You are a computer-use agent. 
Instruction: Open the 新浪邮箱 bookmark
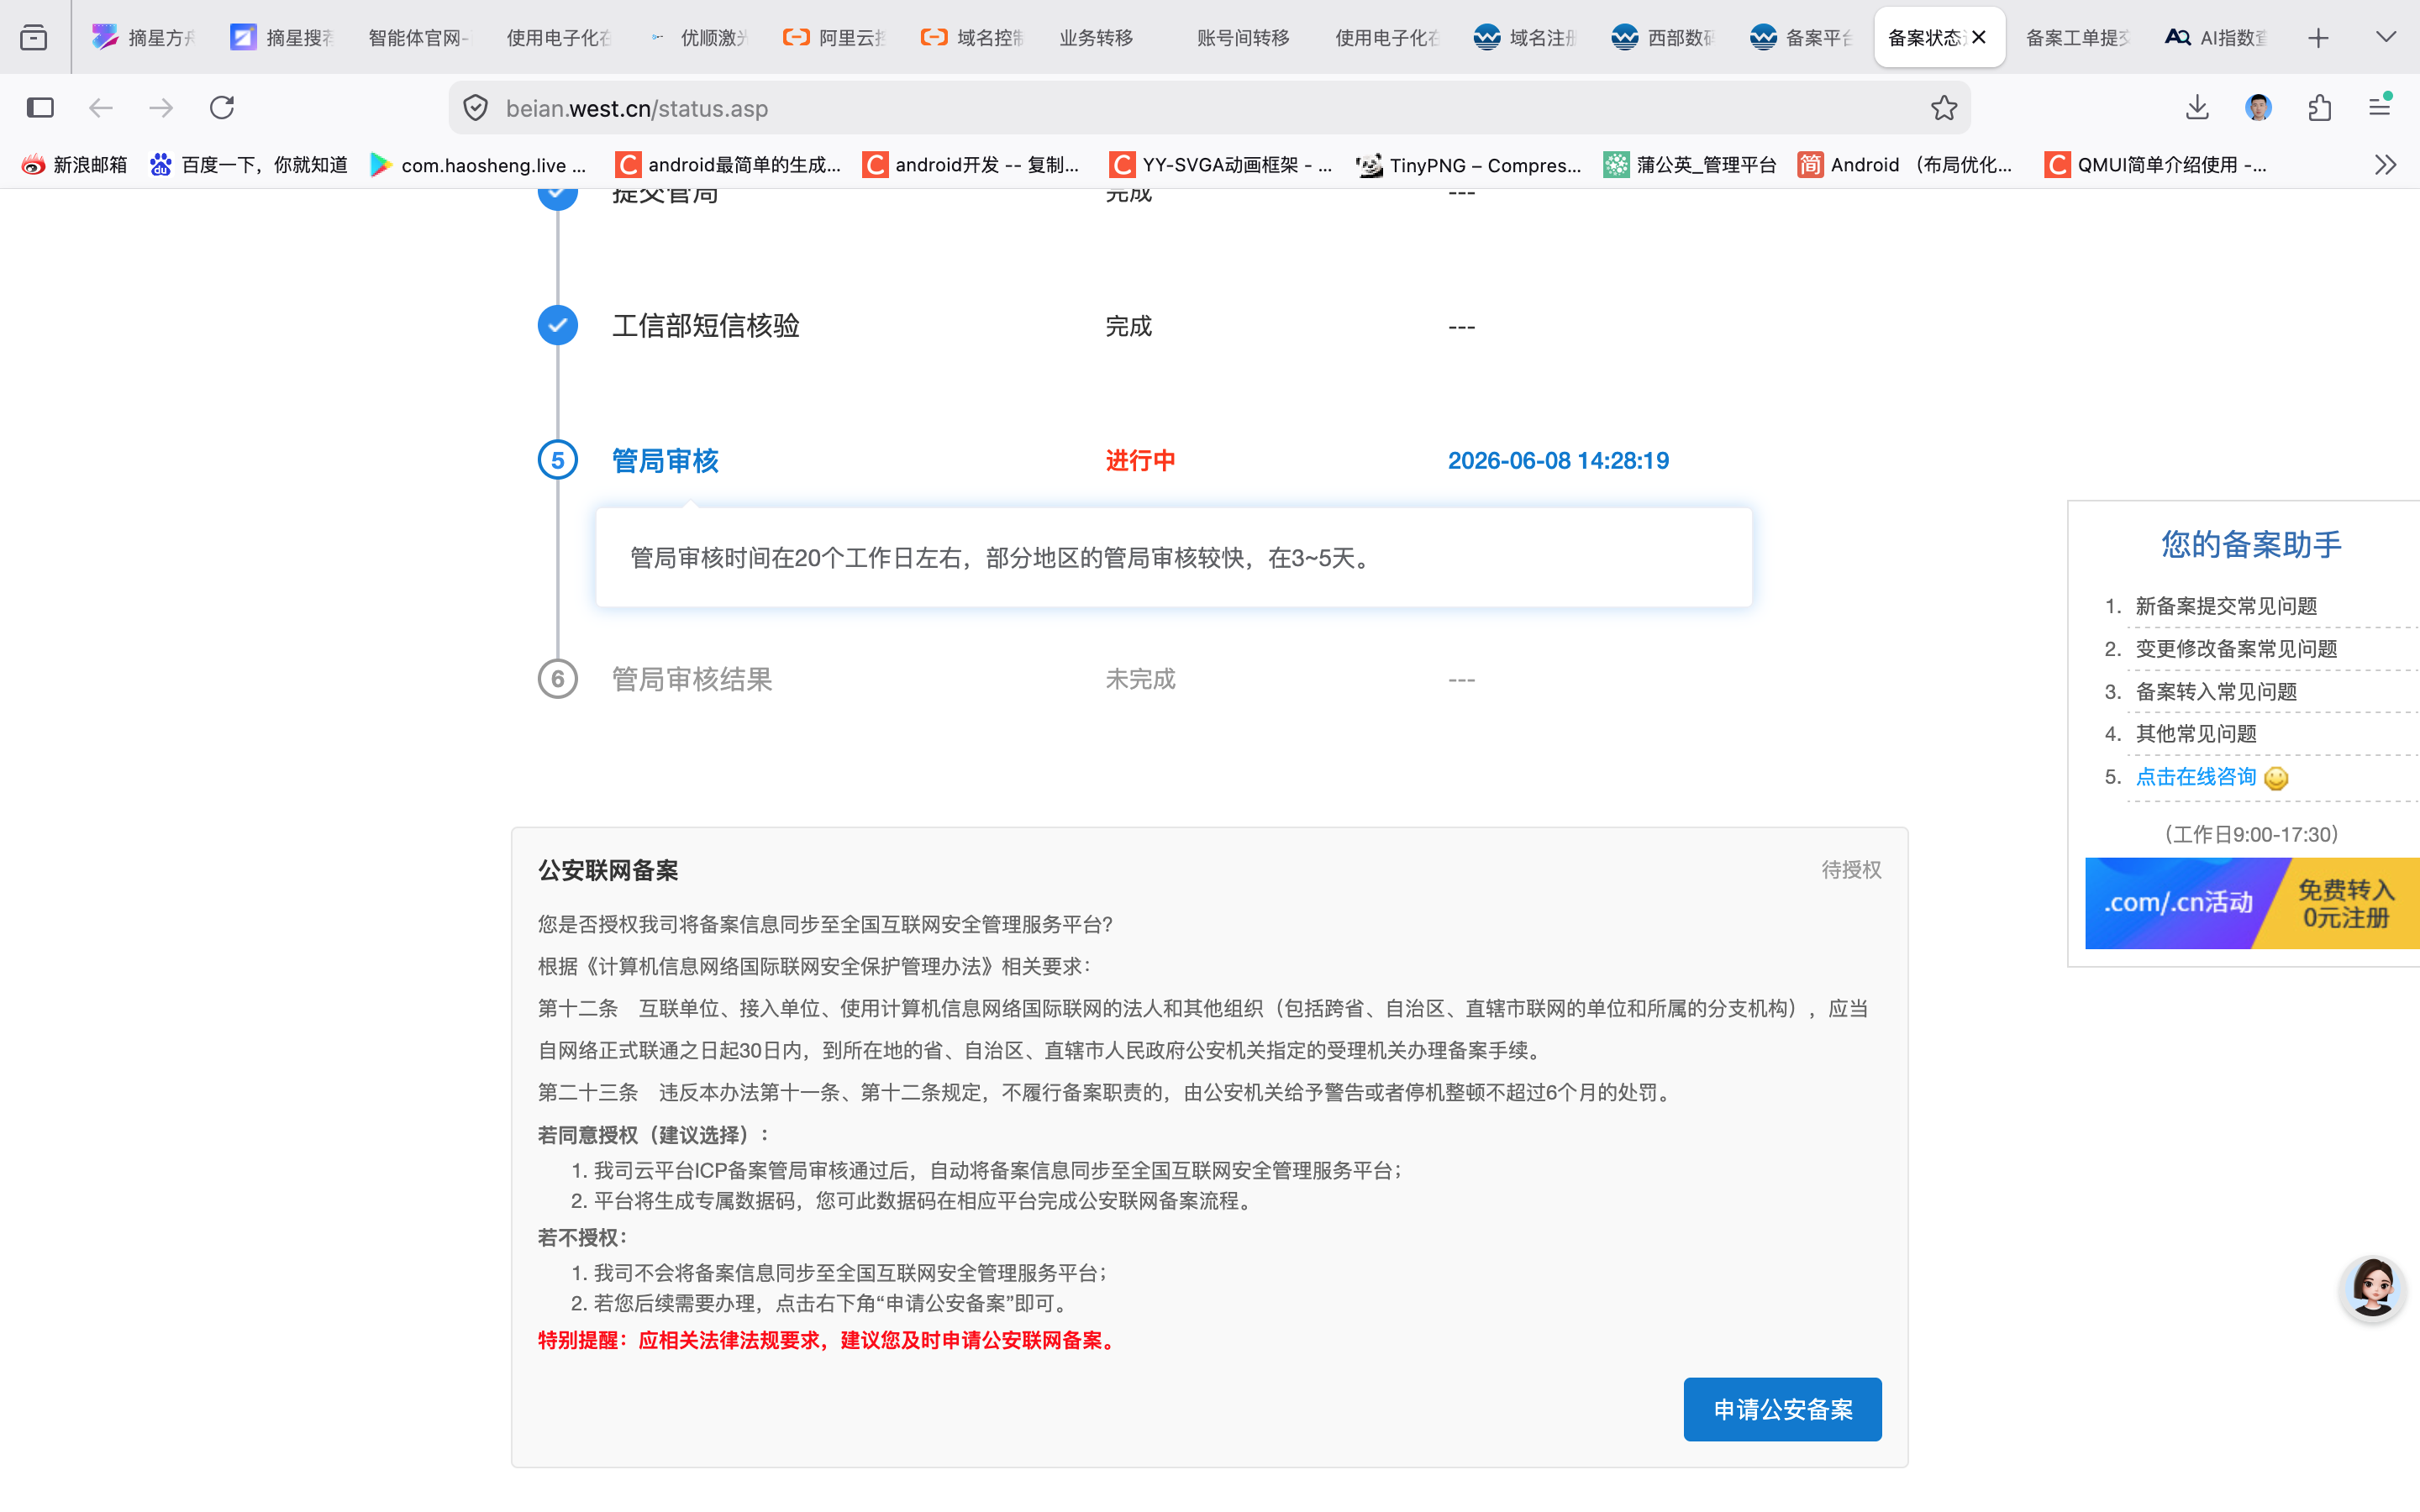[x=75, y=165]
